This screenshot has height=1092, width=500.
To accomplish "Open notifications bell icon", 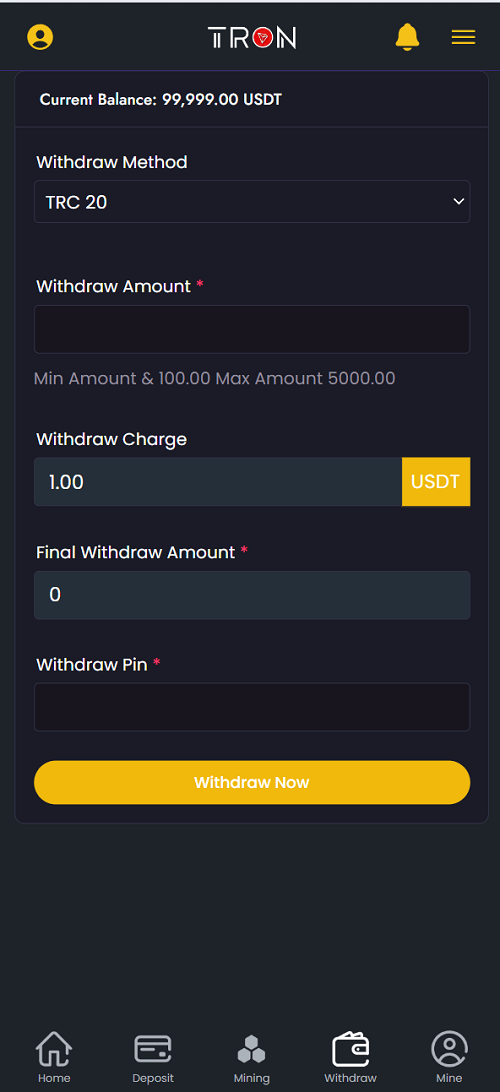I will [407, 37].
